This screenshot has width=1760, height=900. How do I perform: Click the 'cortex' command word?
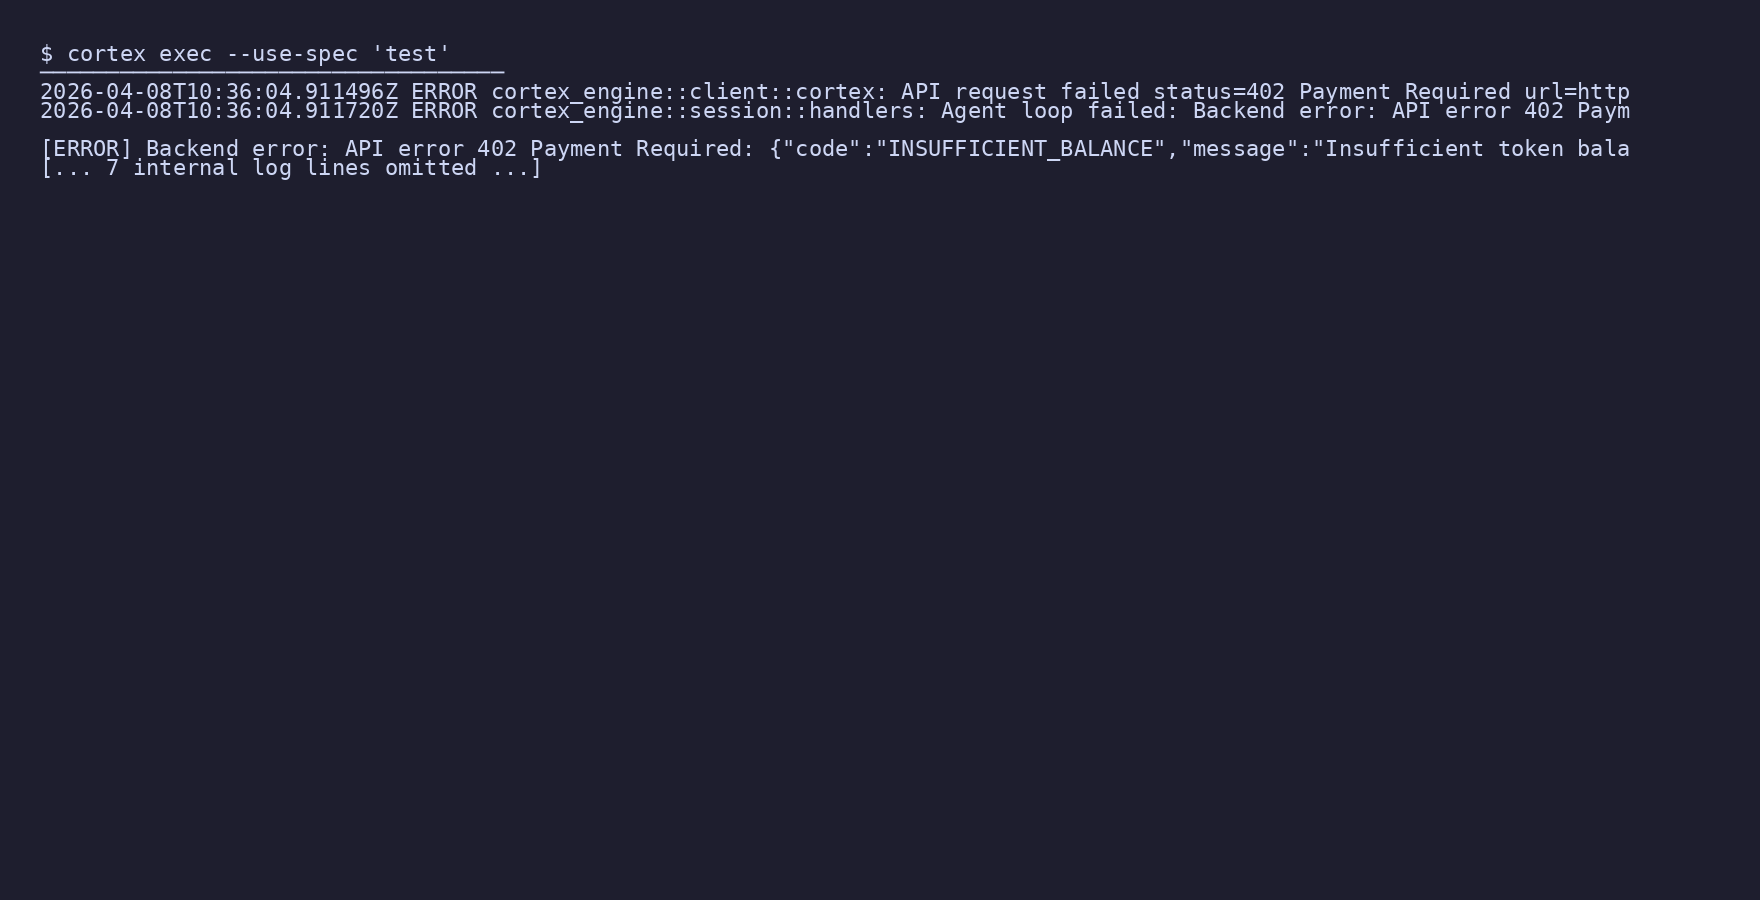(x=106, y=54)
